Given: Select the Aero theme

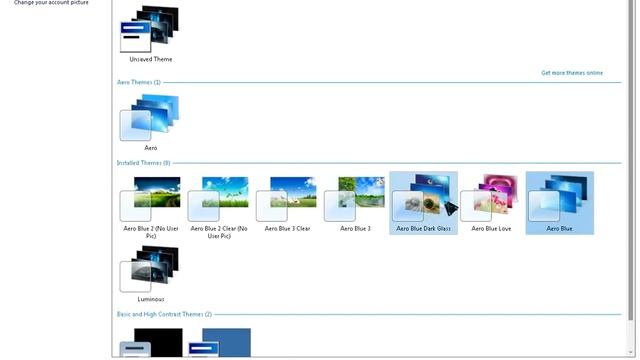Looking at the screenshot, I should [x=150, y=122].
